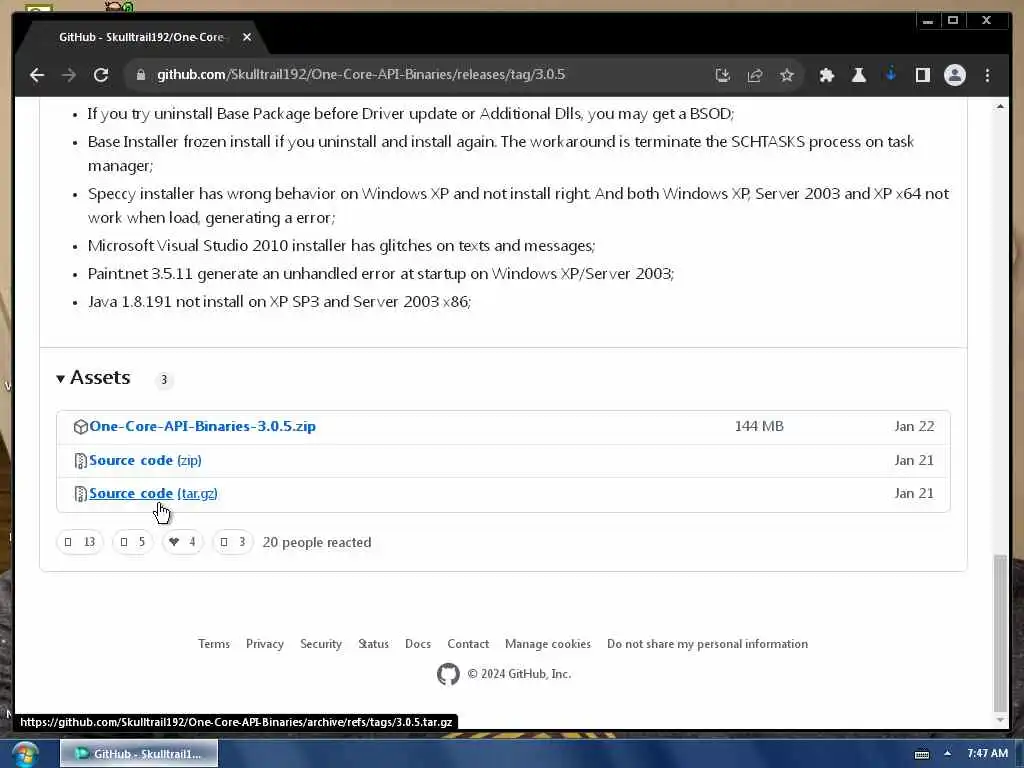Click Manage cookies in the footer
The height and width of the screenshot is (768, 1024).
pos(548,644)
